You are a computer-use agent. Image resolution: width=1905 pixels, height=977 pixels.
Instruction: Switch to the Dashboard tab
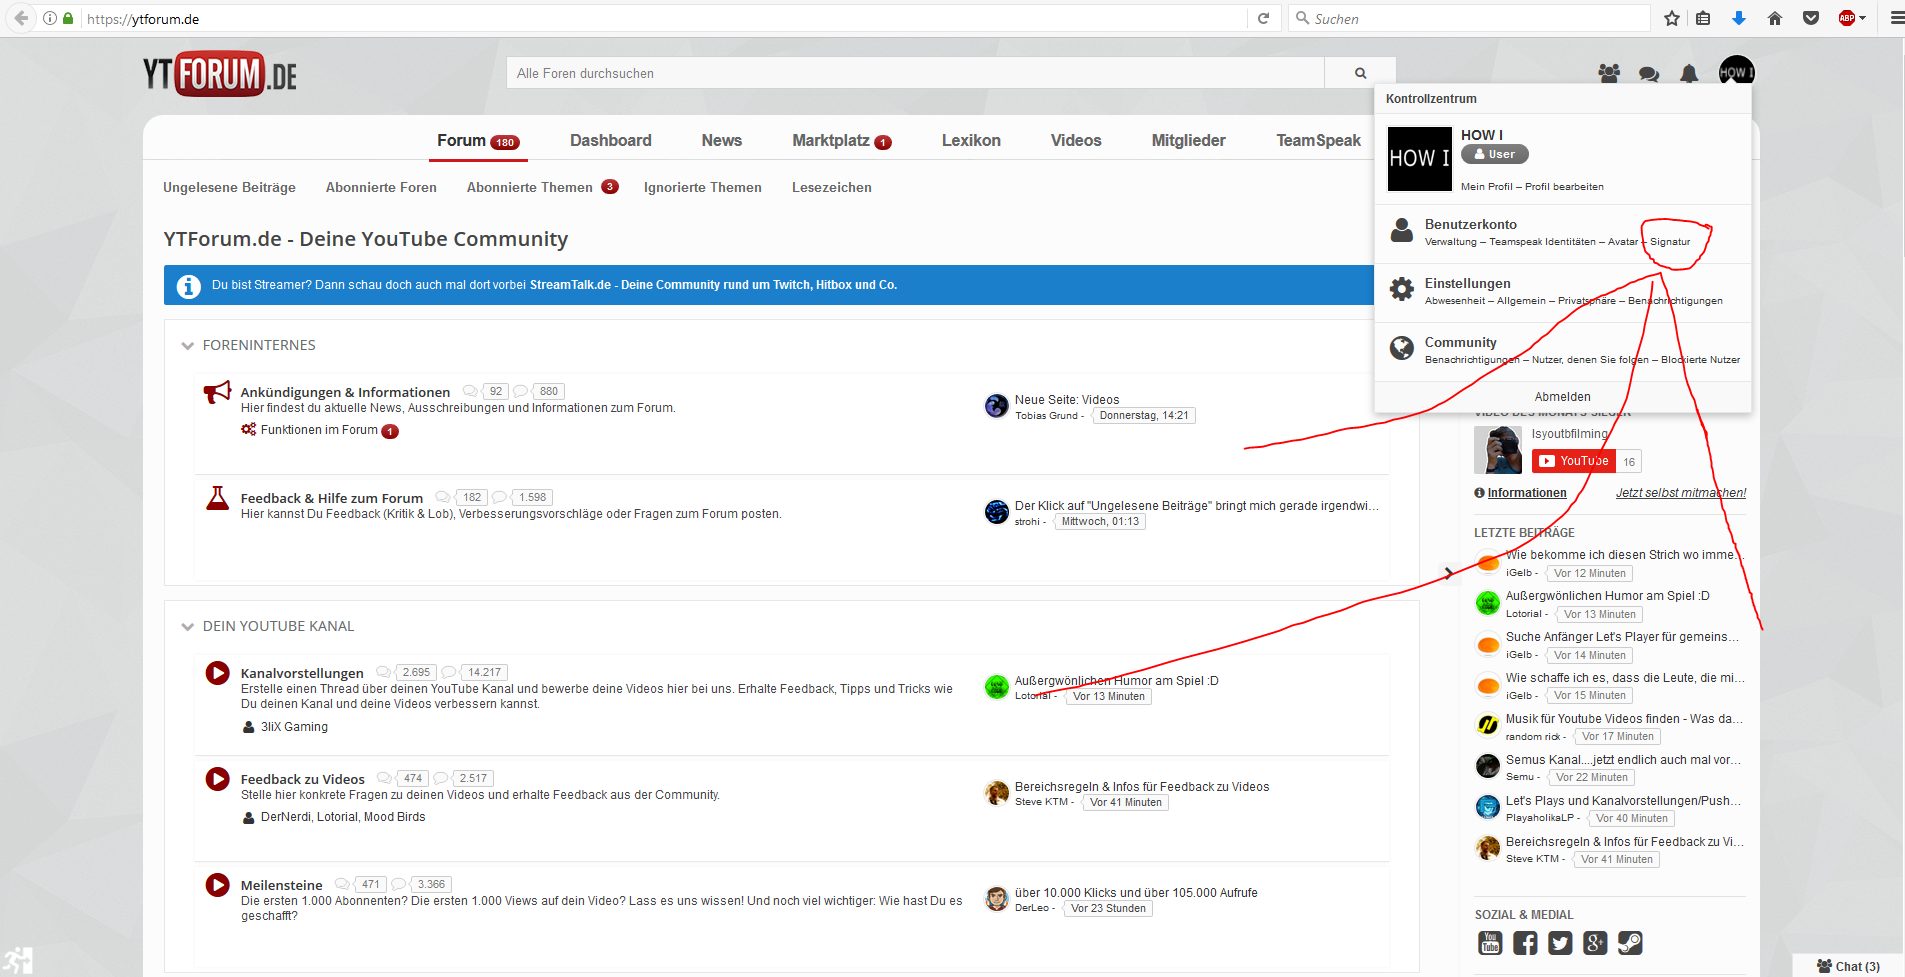tap(610, 141)
